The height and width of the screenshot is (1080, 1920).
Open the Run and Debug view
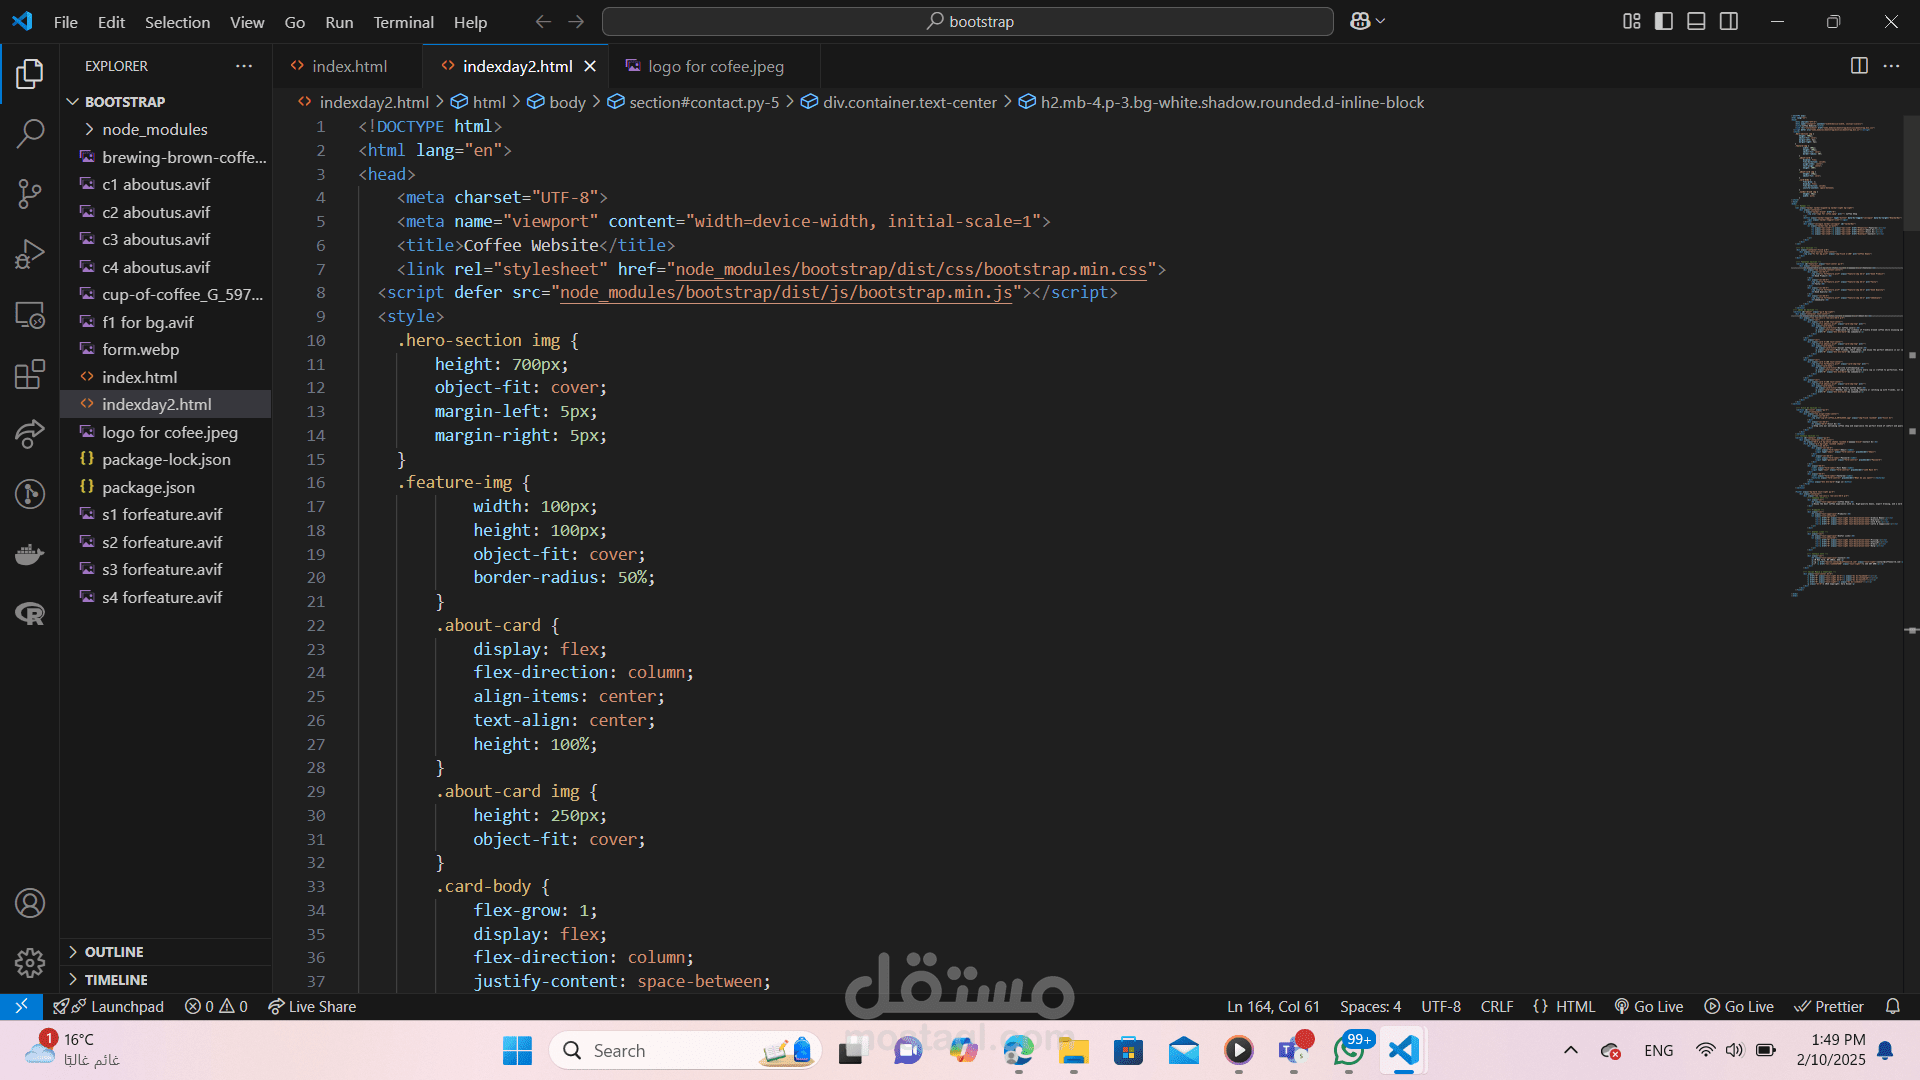[30, 254]
